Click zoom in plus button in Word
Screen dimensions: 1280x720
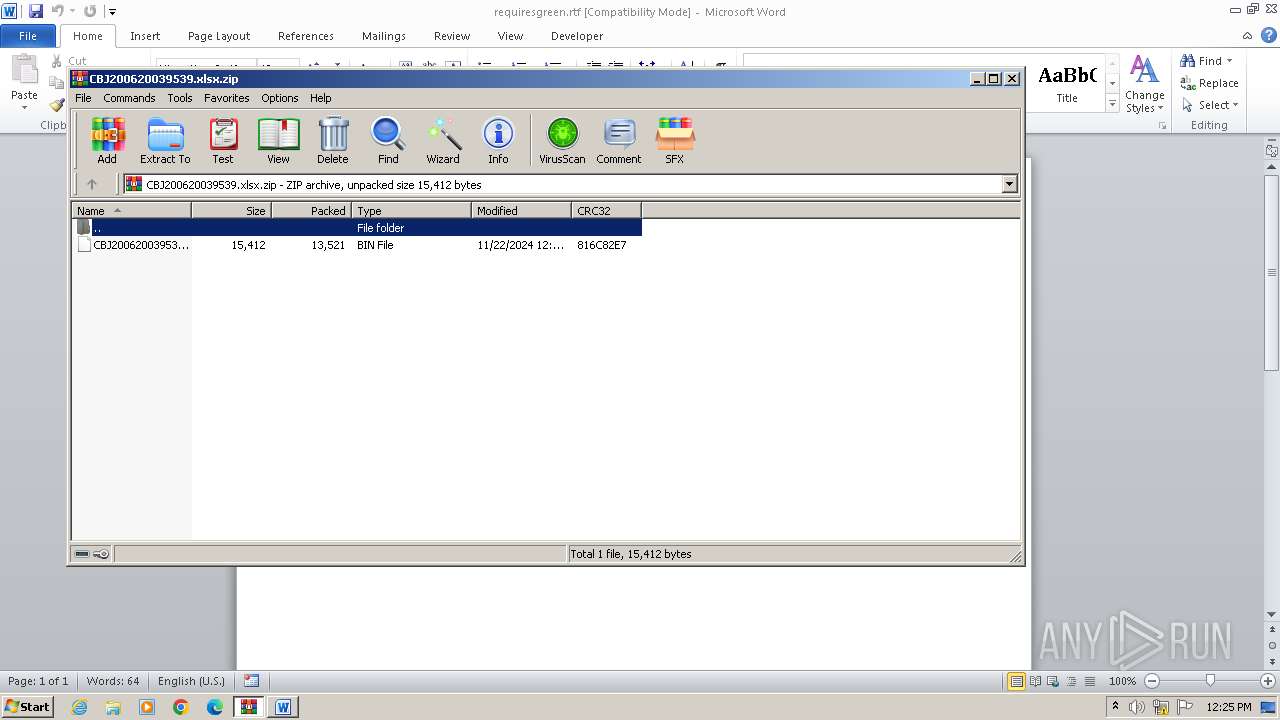tap(1268, 681)
